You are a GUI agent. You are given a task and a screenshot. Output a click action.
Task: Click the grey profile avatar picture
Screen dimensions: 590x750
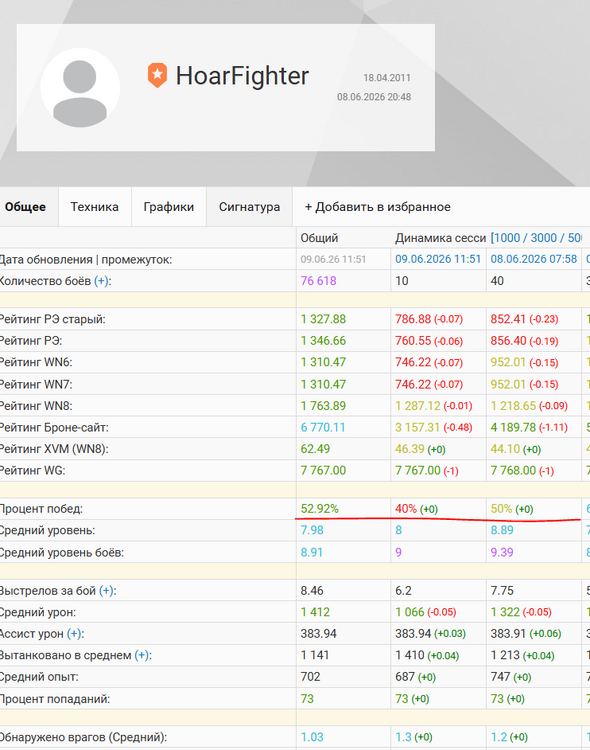click(x=80, y=88)
